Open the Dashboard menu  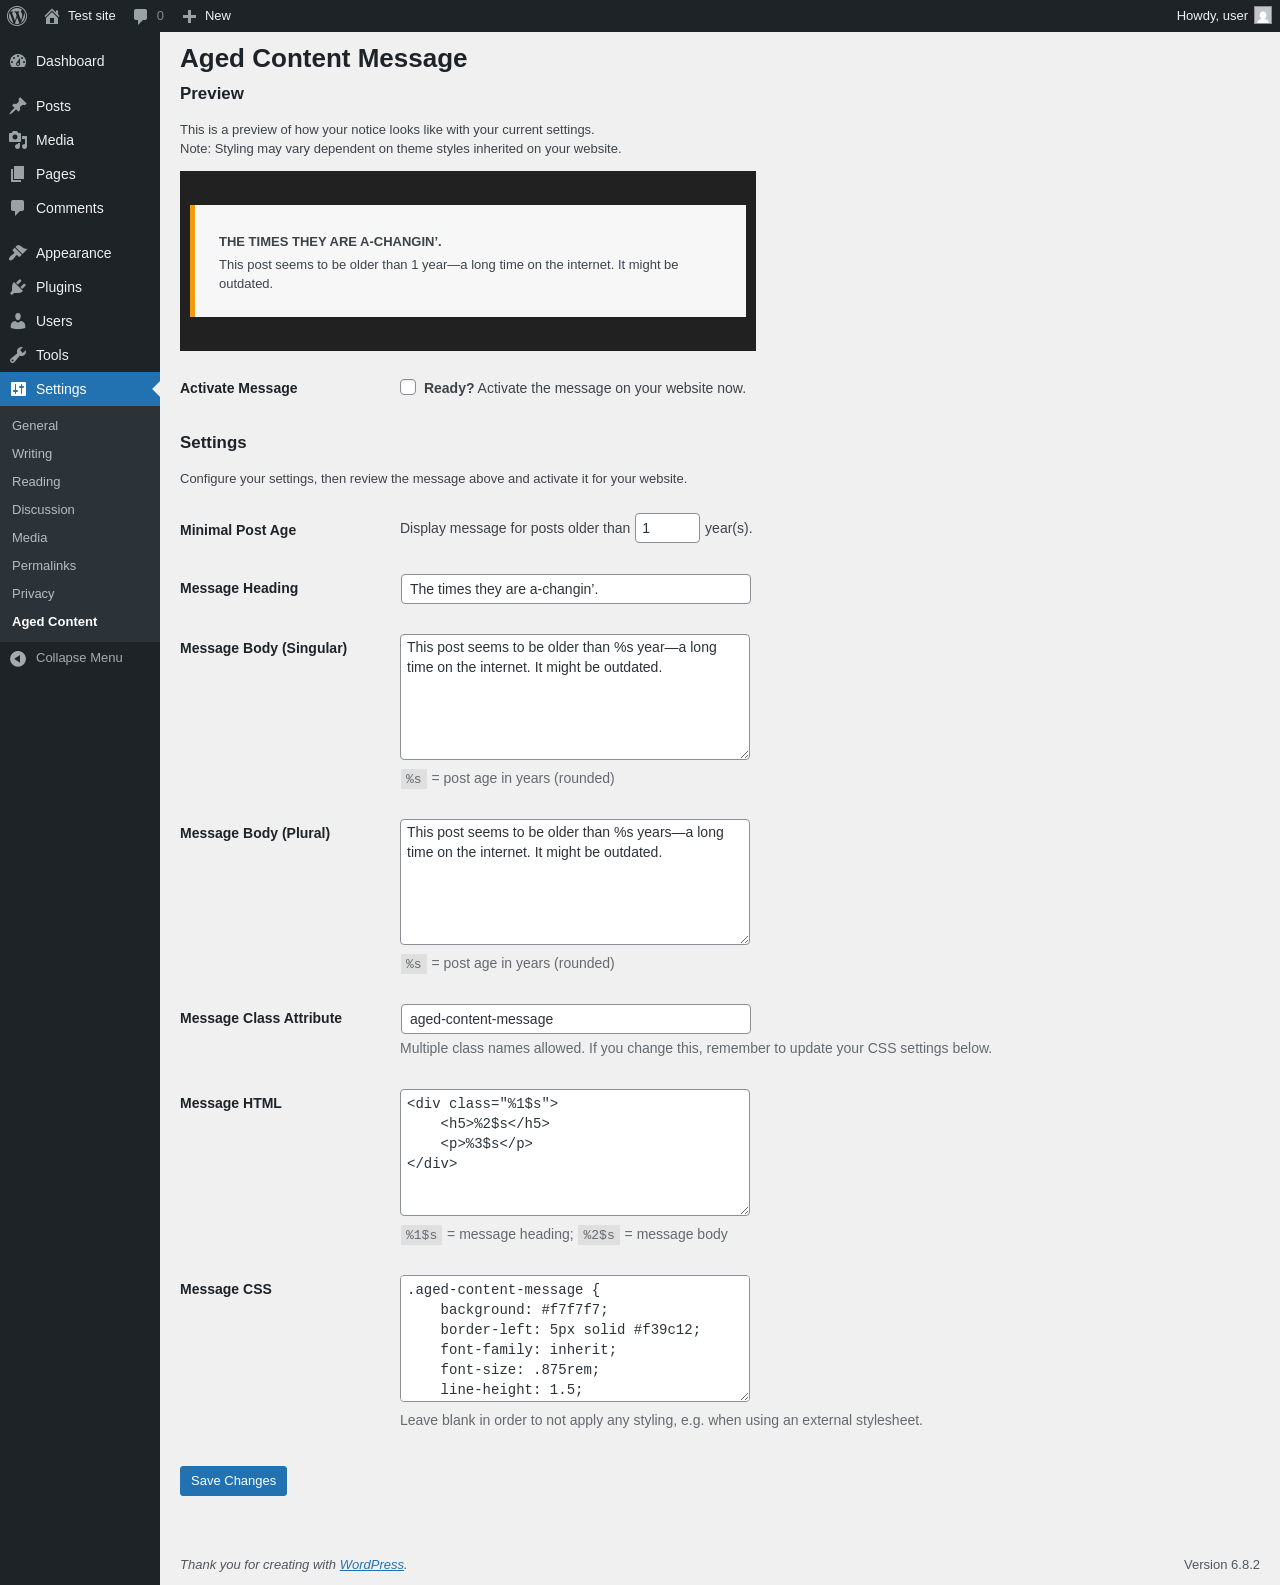pos(80,61)
